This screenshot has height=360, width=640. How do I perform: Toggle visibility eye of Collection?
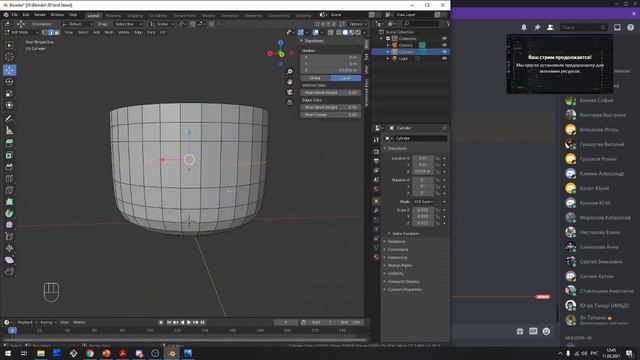click(444, 38)
